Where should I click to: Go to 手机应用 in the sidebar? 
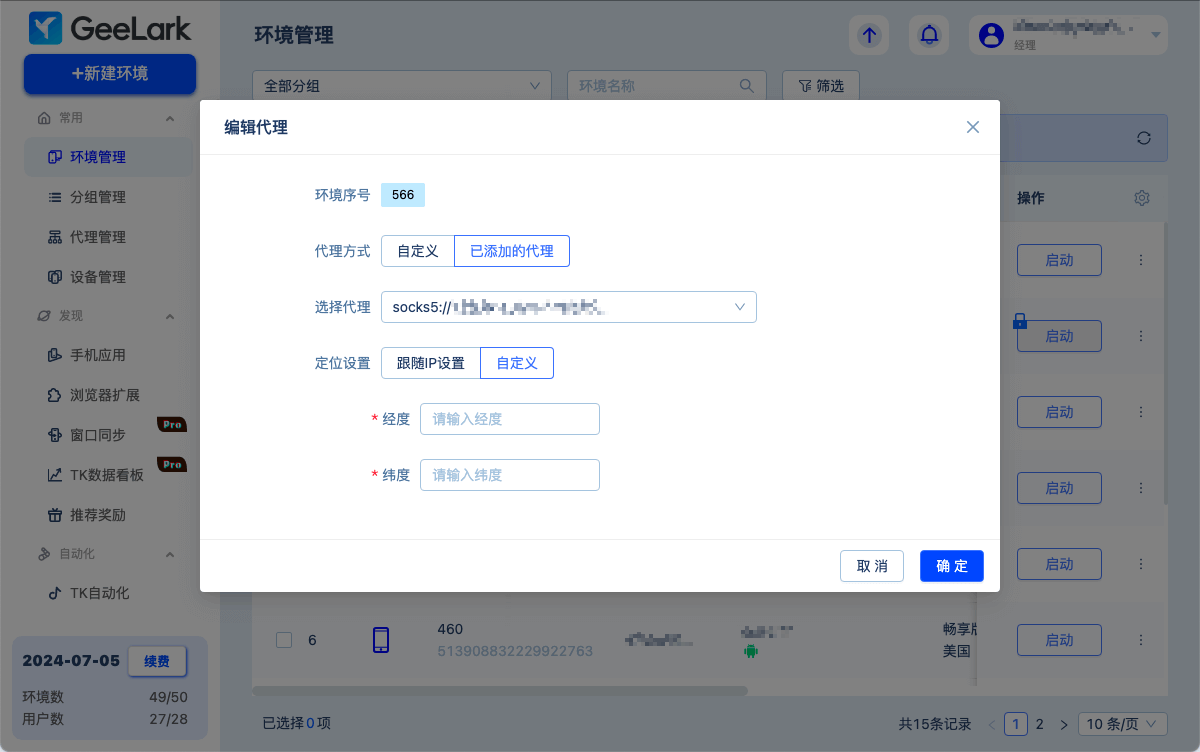point(97,355)
